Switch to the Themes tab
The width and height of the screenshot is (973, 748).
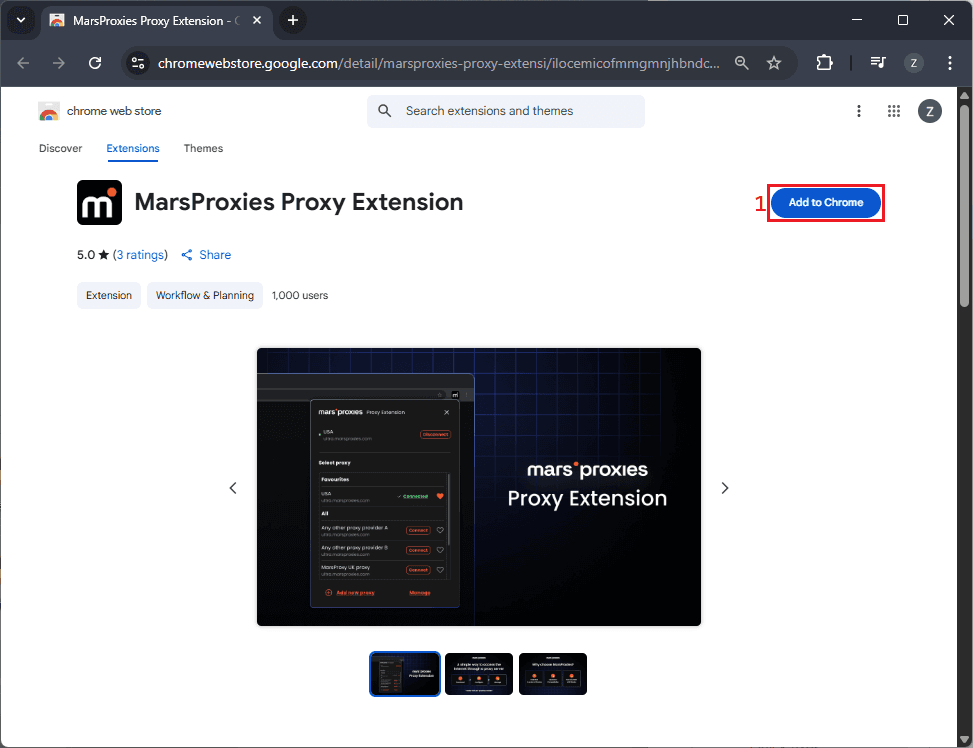point(203,149)
